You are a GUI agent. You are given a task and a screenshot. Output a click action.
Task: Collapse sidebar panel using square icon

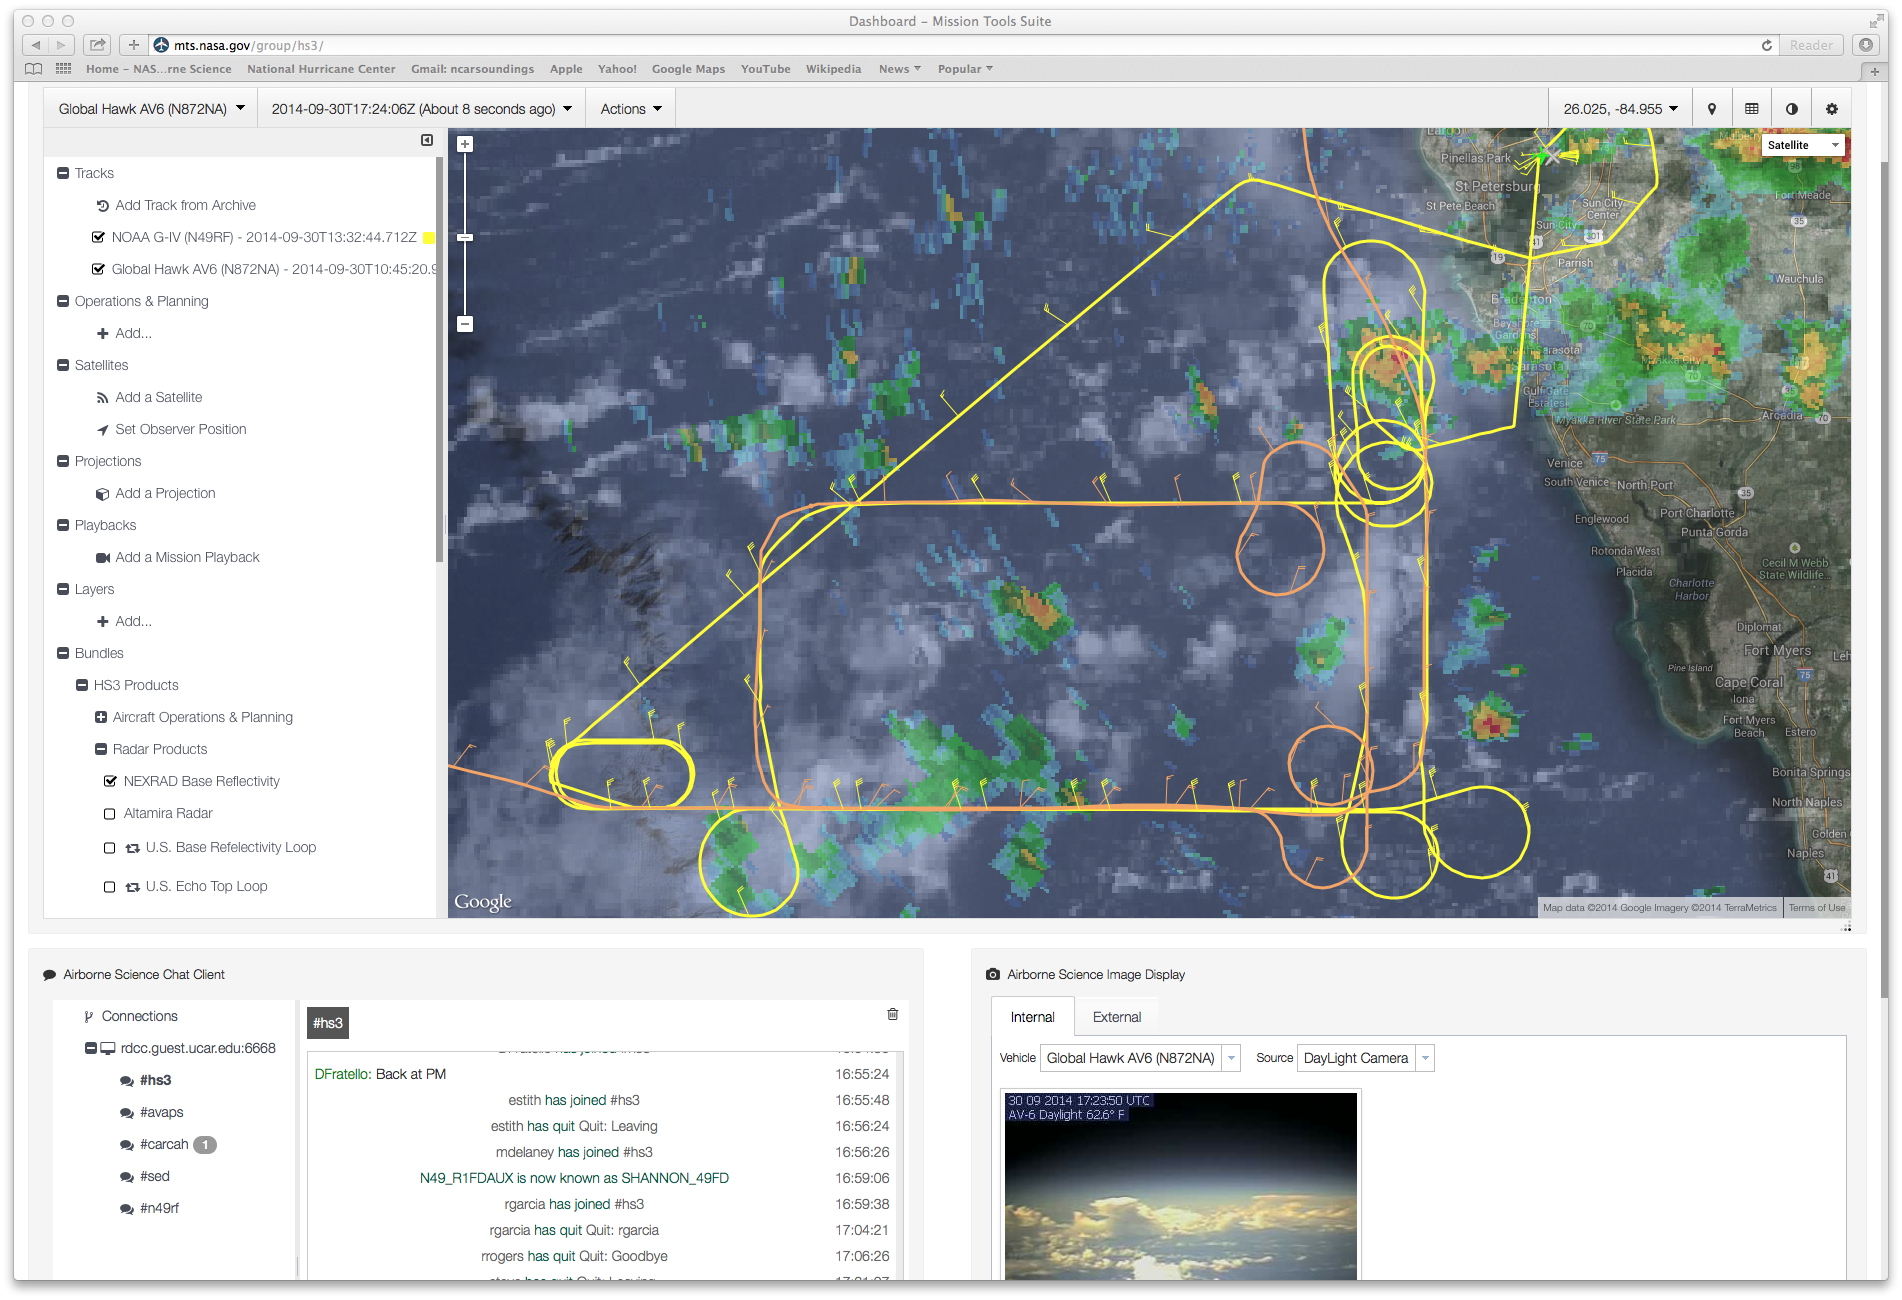[x=427, y=141]
